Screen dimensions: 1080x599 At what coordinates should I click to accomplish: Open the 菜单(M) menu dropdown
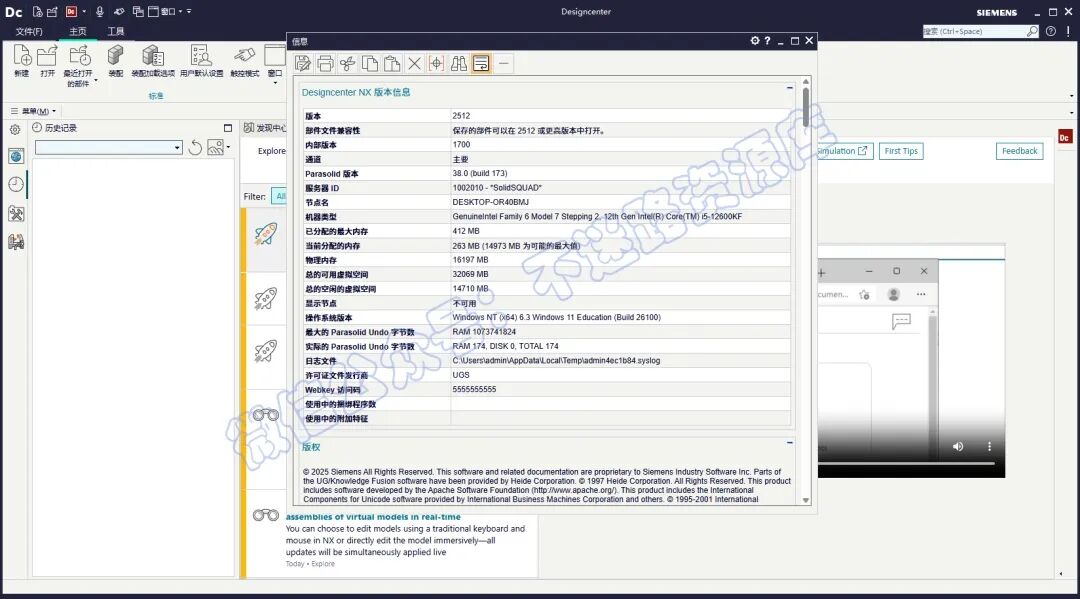pyautogui.click(x=33, y=111)
